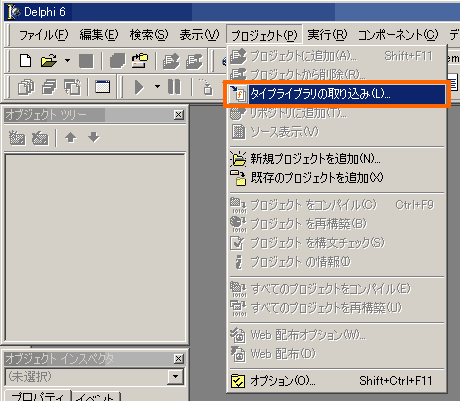Open the ファイル(F) menu

(x=43, y=35)
